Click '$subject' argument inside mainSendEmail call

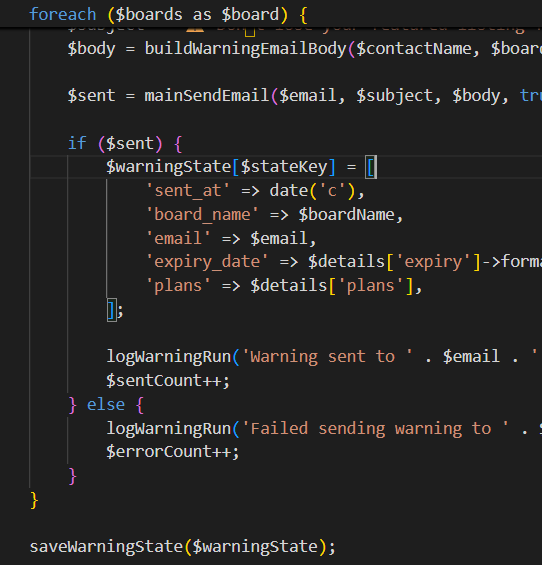click(395, 95)
